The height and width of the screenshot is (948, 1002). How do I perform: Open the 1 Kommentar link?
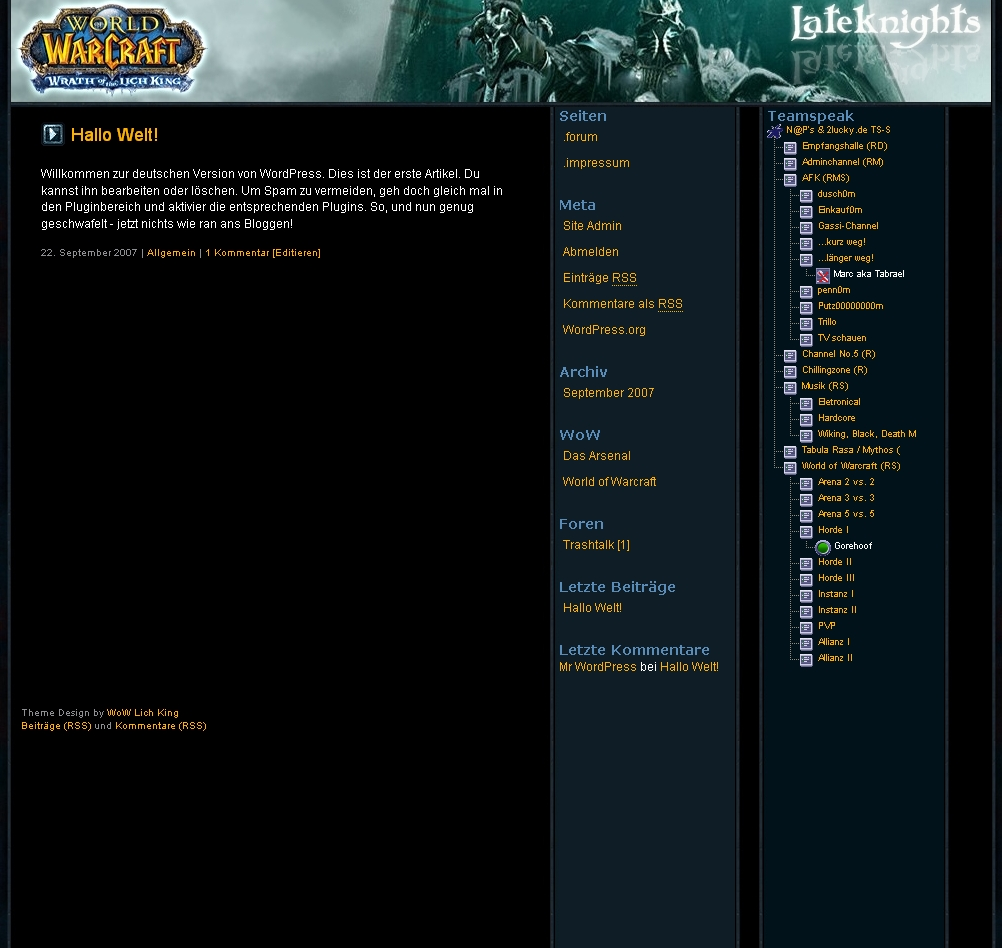(x=237, y=253)
